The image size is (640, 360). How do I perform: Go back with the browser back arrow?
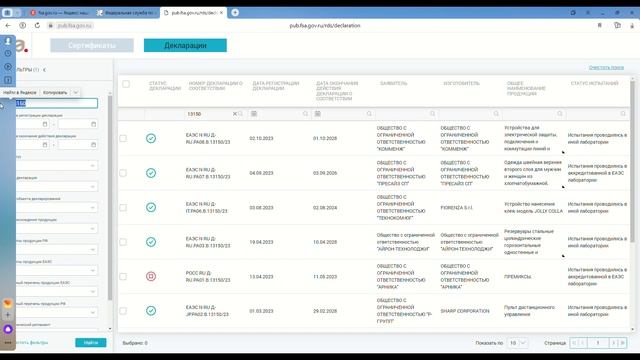(x=8, y=25)
